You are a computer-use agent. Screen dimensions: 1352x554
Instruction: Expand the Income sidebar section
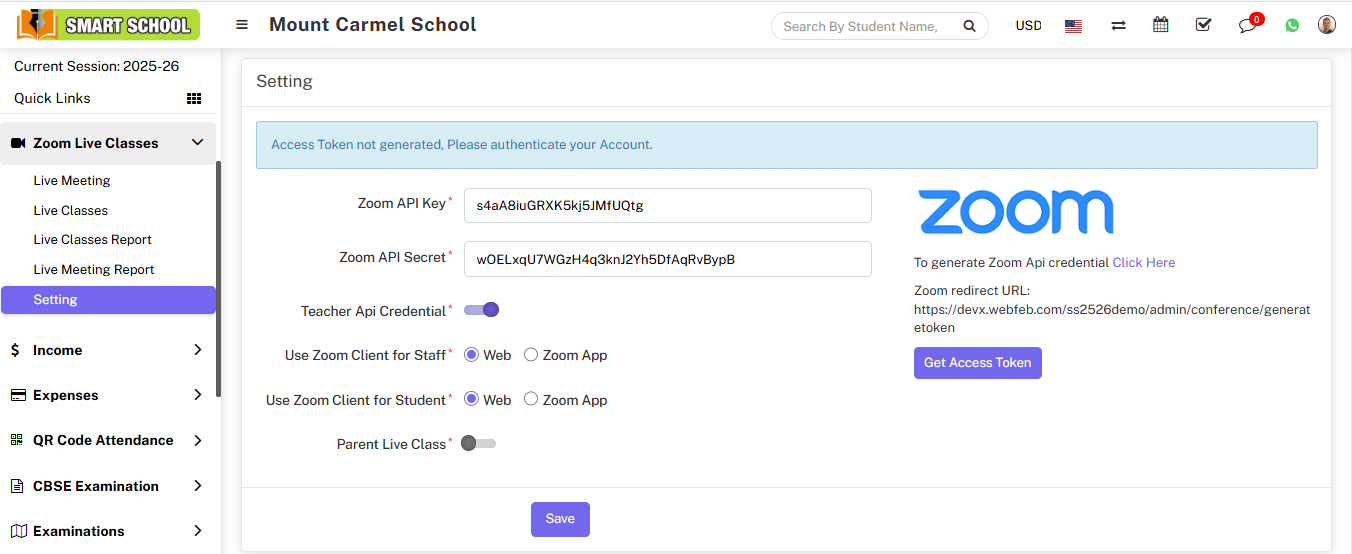(x=197, y=350)
